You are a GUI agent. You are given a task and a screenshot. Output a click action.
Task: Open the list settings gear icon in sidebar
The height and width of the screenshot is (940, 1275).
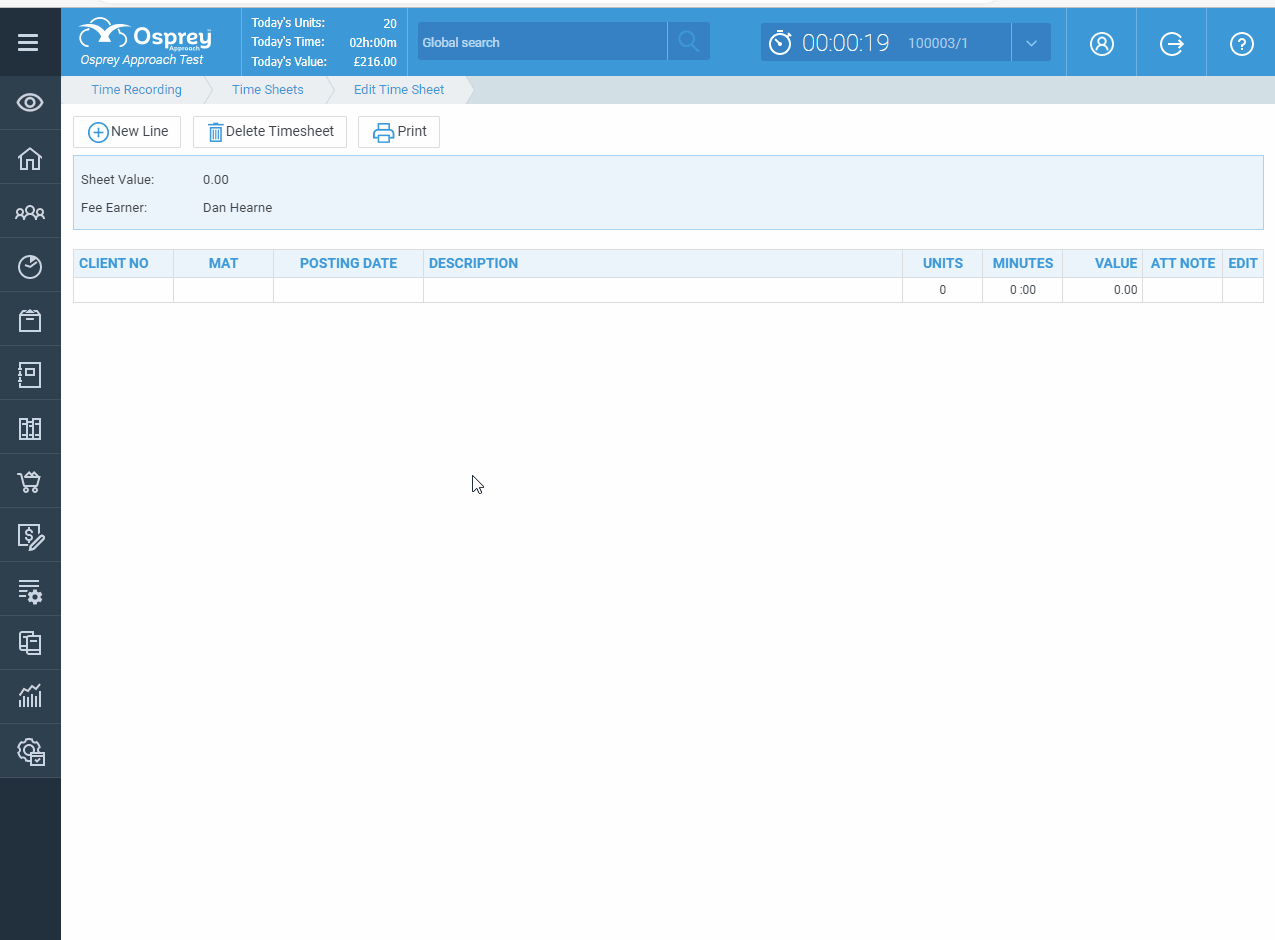(30, 591)
